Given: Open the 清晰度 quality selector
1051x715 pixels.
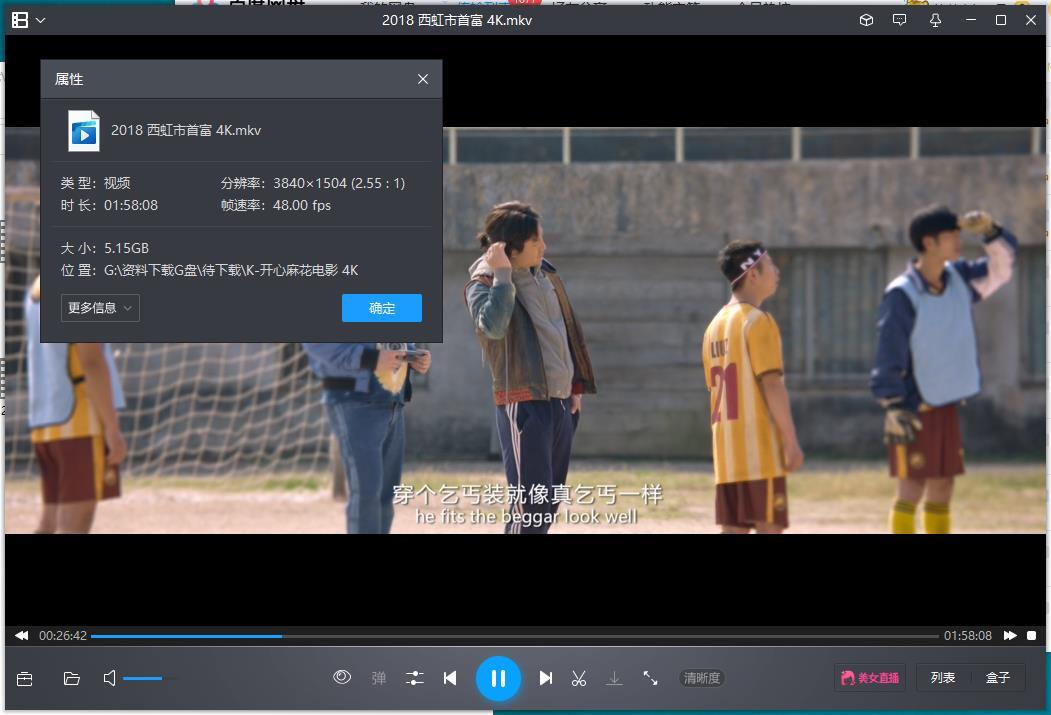Looking at the screenshot, I should point(701,678).
